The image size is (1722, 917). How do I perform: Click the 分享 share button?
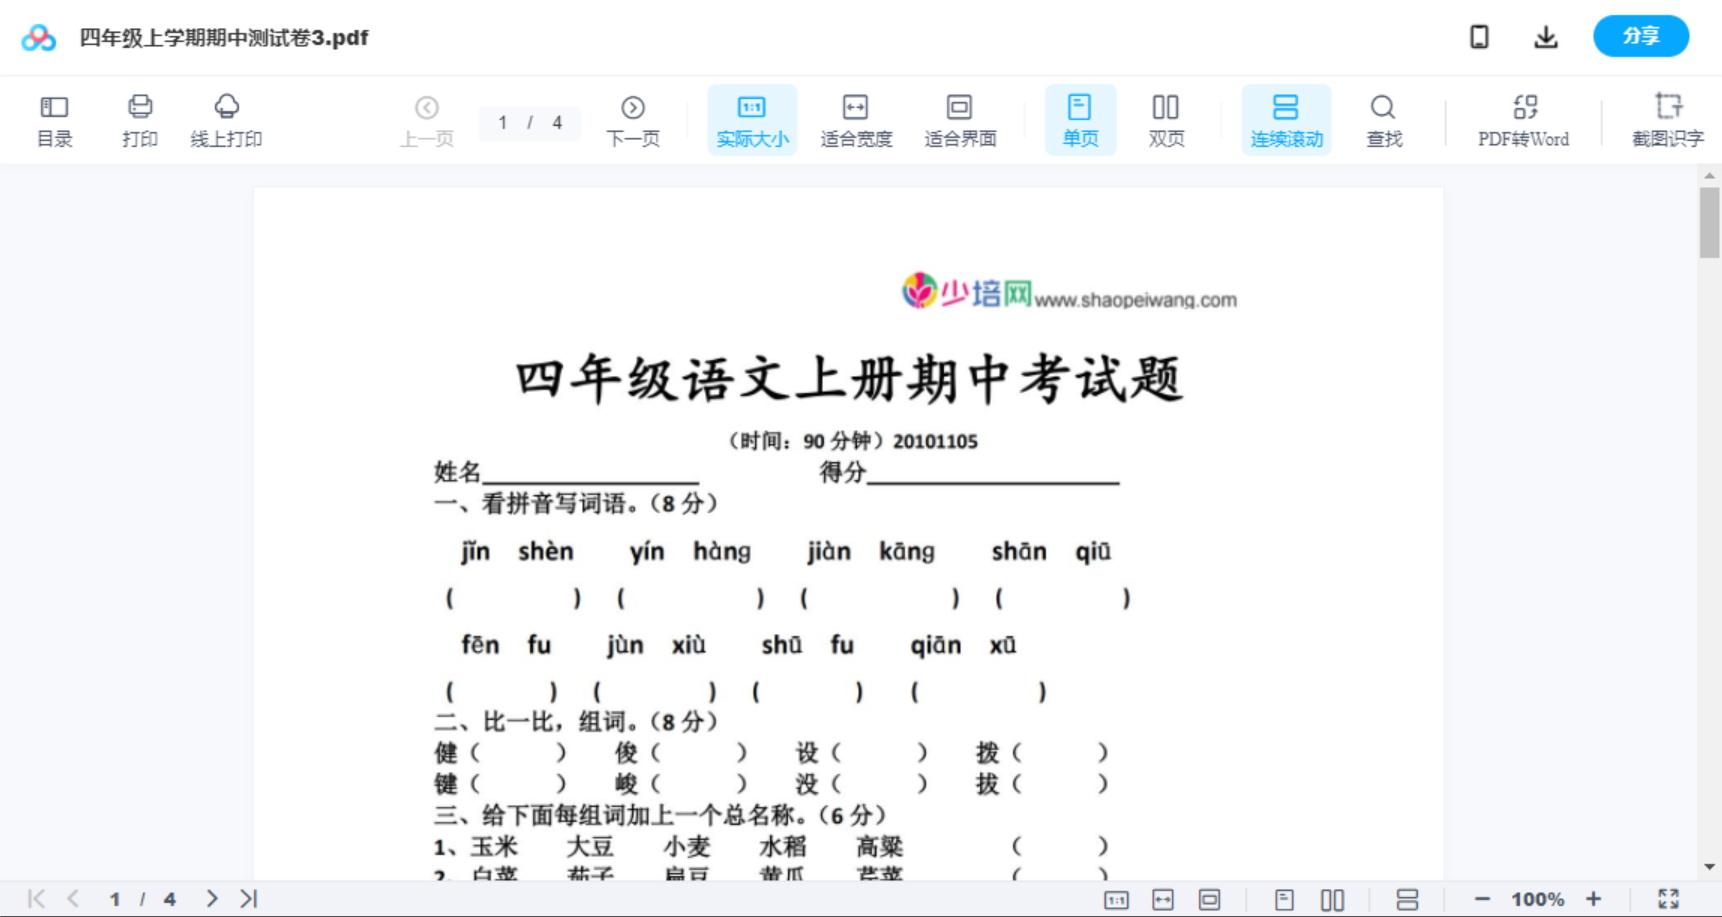click(x=1640, y=36)
